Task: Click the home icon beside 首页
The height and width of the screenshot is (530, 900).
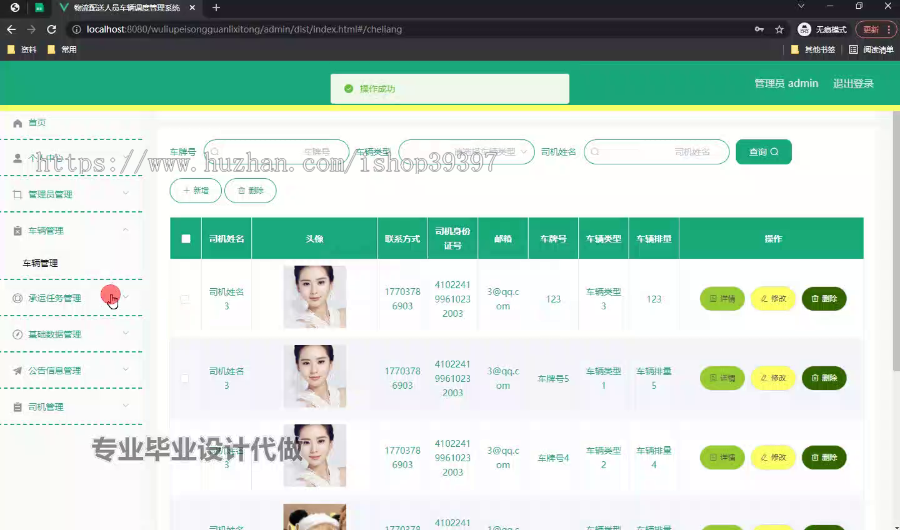Action: pos(18,123)
